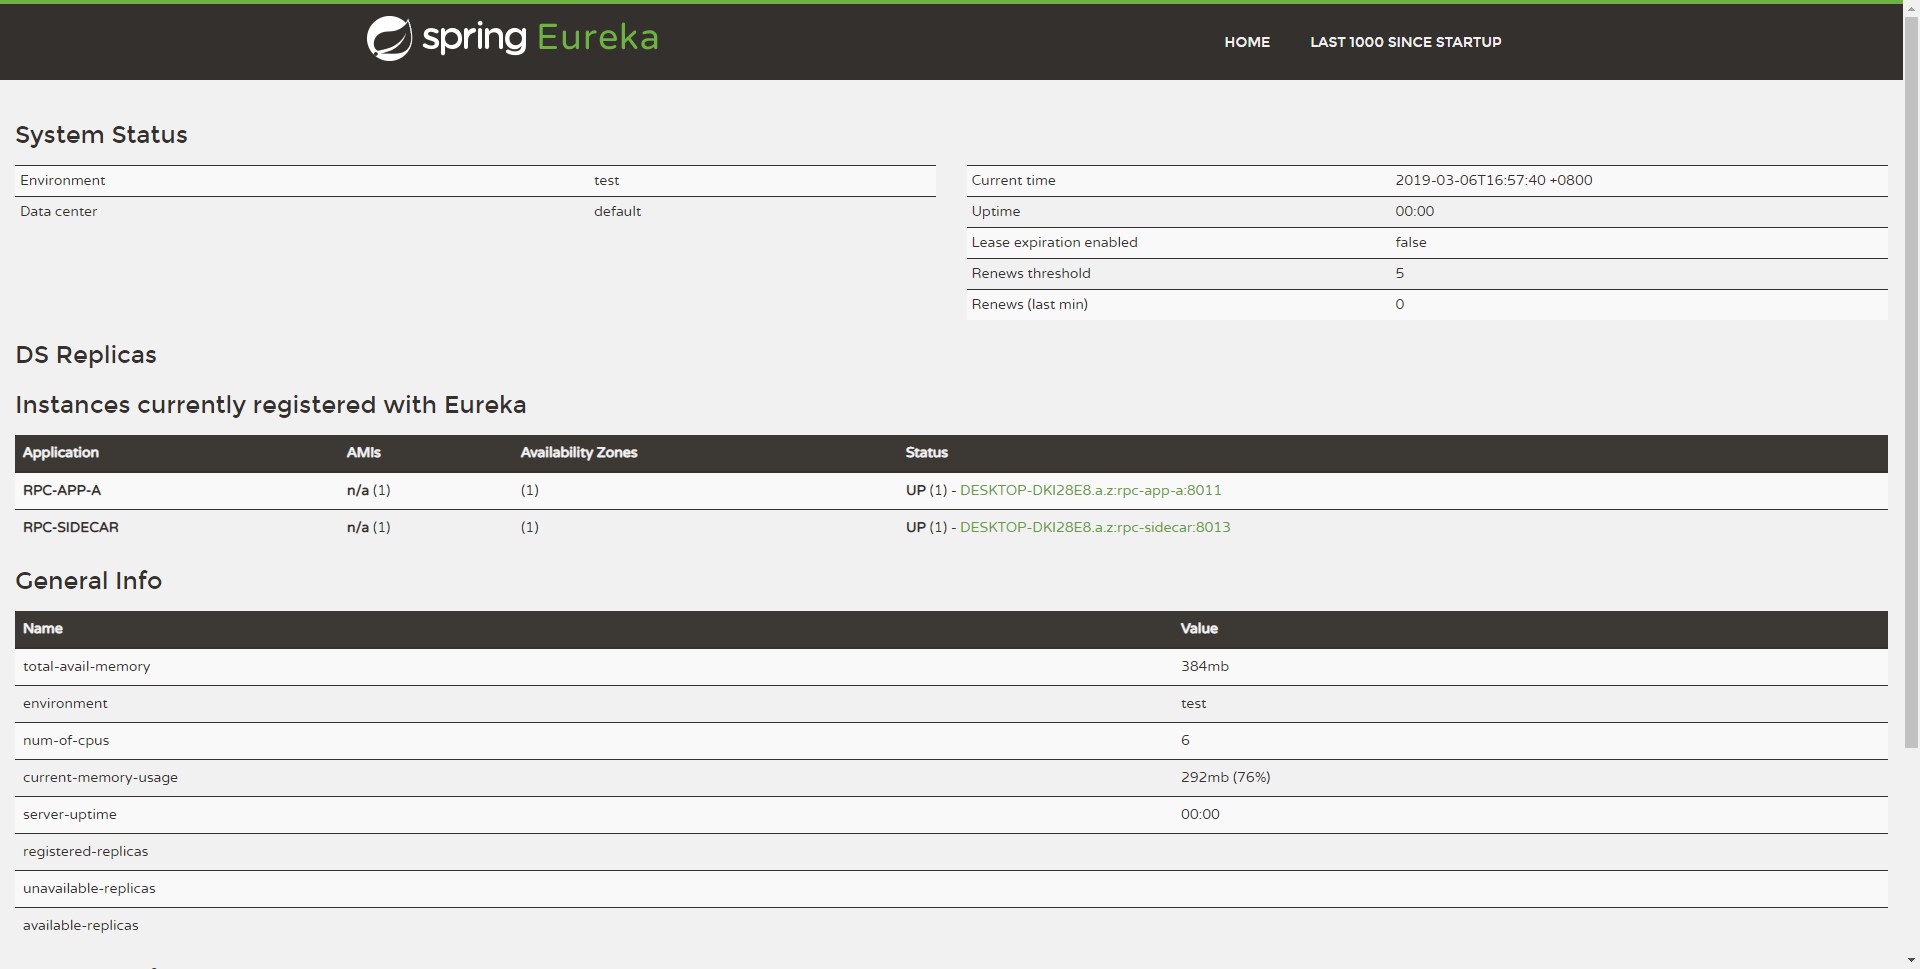Click the Lease expiration enabled row
Viewport: 1920px width, 969px height.
point(1055,242)
